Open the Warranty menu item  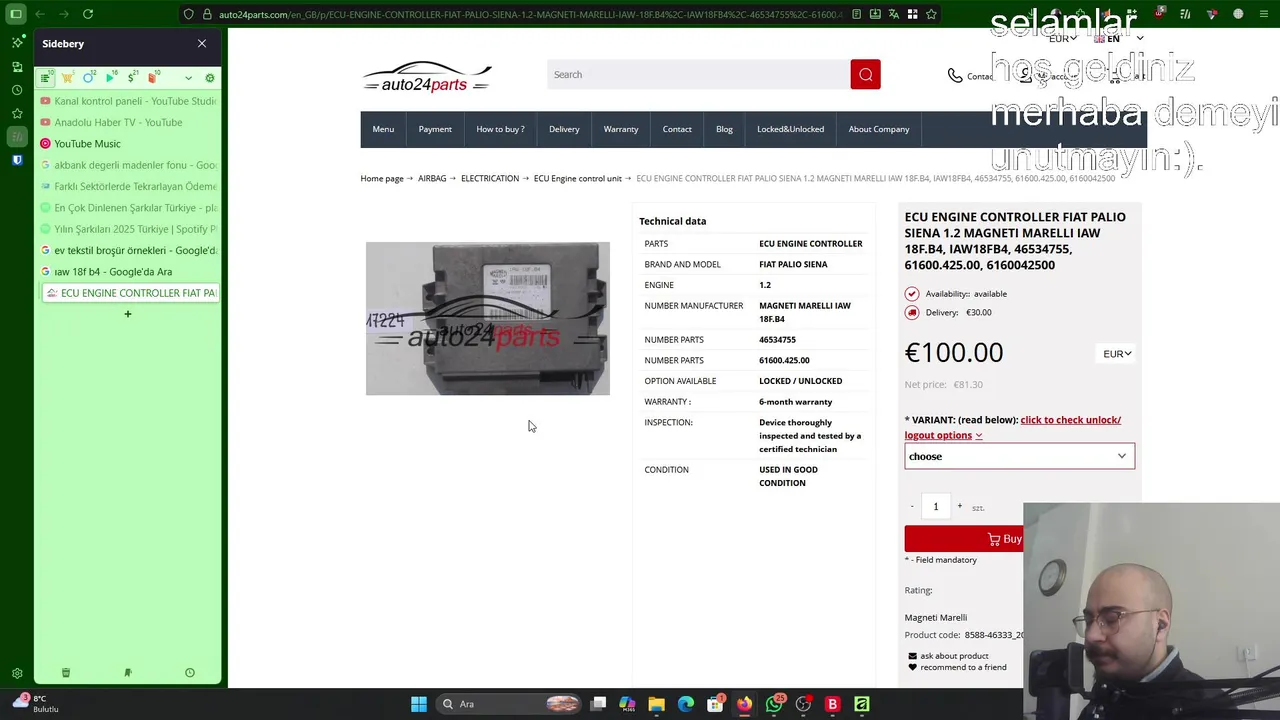pyautogui.click(x=621, y=129)
